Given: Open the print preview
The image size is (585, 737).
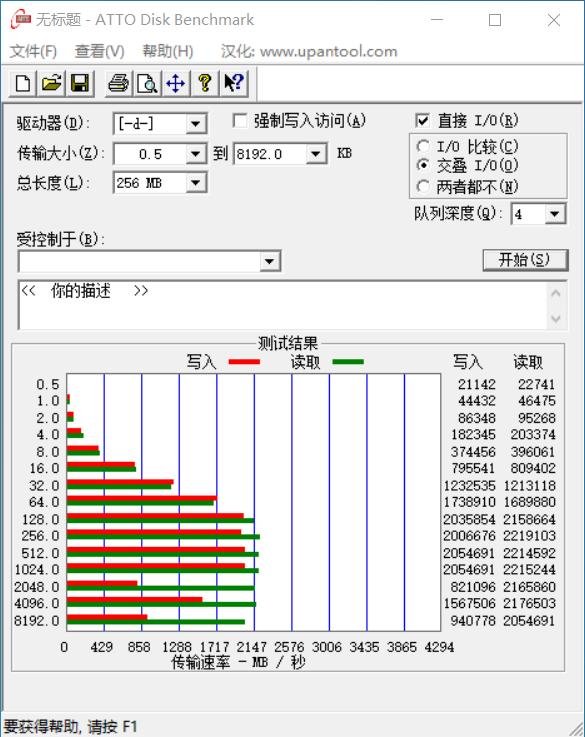Looking at the screenshot, I should pos(147,84).
